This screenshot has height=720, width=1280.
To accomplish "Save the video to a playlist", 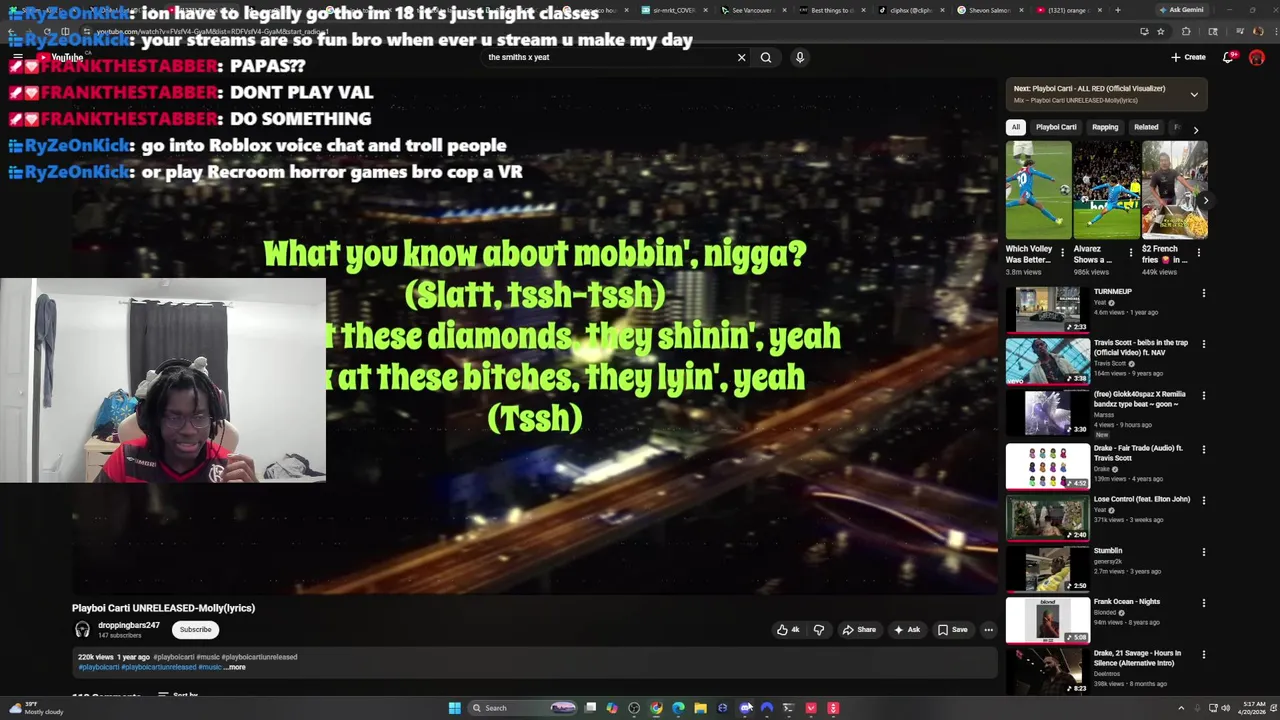I will 953,630.
